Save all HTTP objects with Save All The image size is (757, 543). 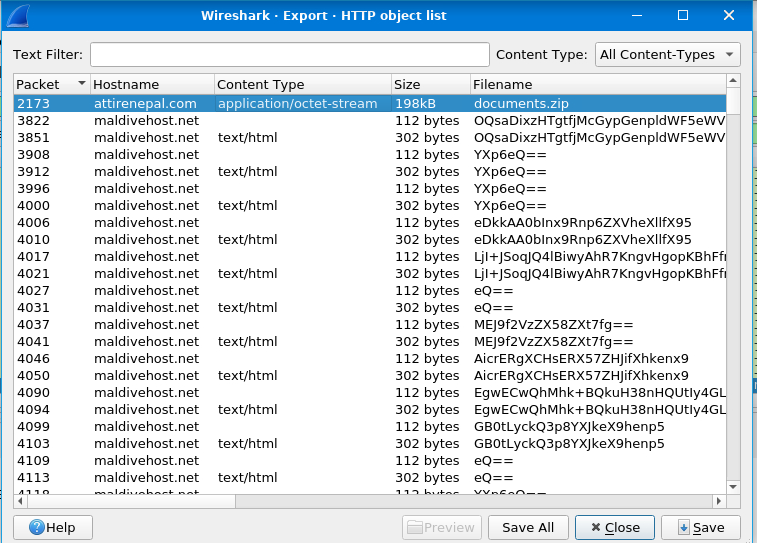click(528, 528)
